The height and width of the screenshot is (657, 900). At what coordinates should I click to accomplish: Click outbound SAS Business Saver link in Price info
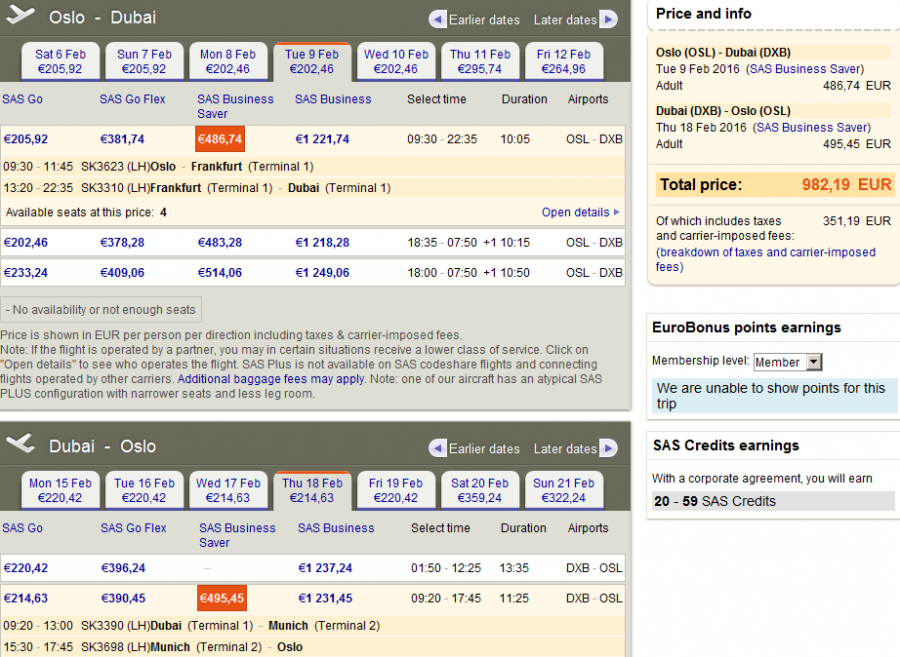tap(812, 68)
